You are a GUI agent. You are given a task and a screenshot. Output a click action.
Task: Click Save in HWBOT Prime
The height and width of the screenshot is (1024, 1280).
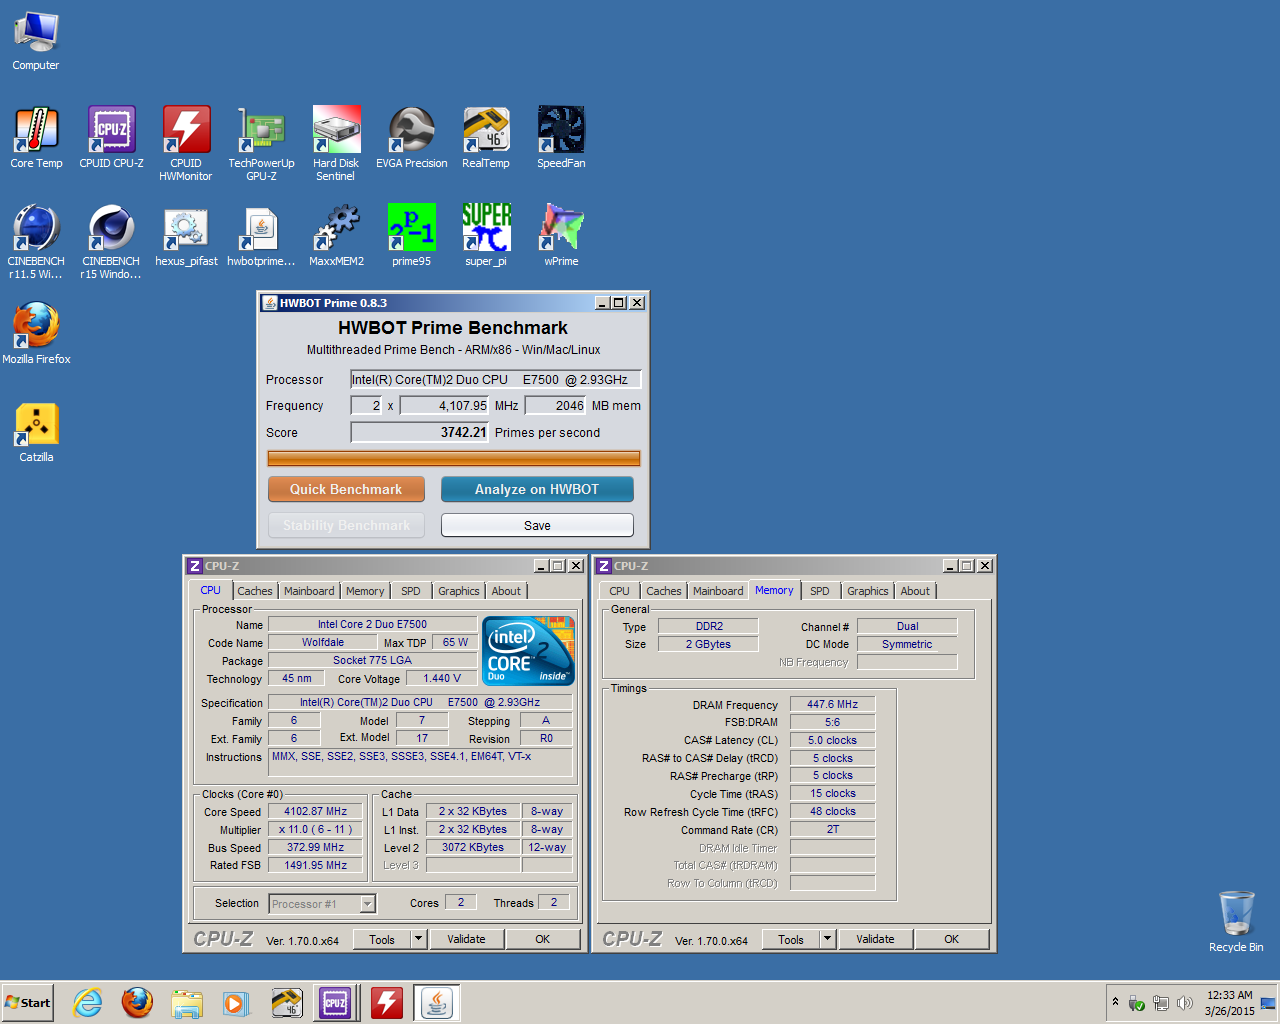pos(537,525)
